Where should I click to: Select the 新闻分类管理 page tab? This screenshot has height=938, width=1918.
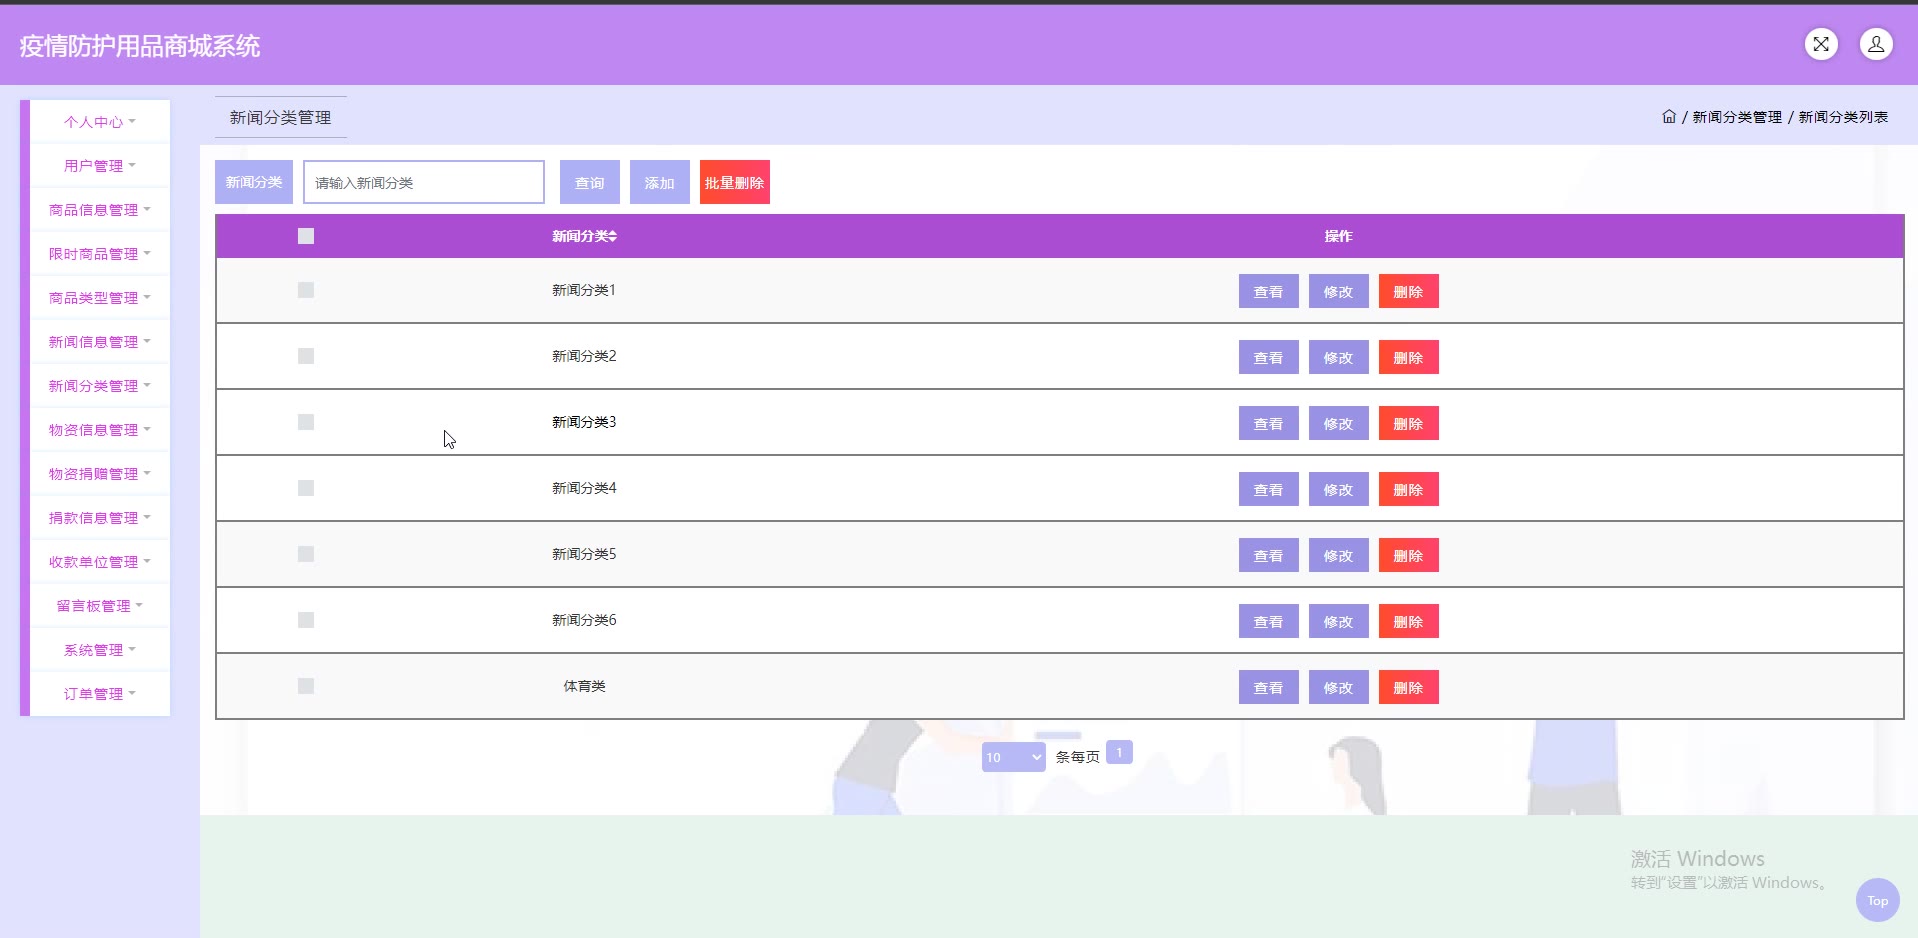pyautogui.click(x=281, y=117)
